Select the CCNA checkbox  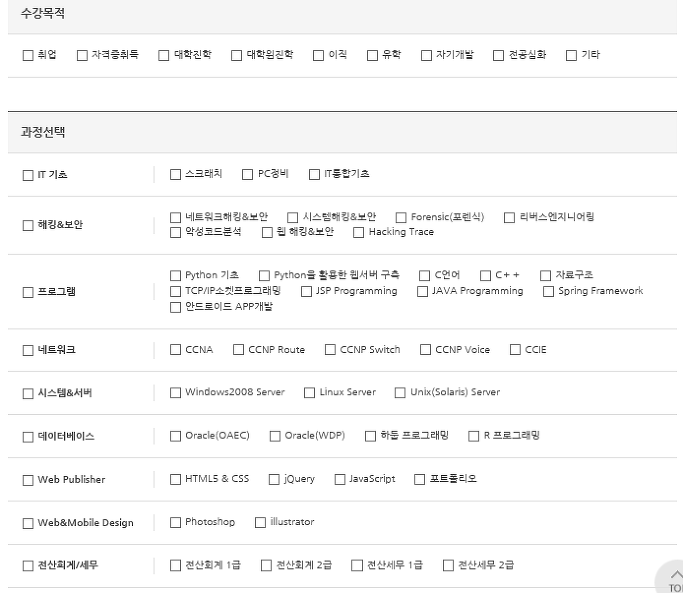(x=176, y=349)
